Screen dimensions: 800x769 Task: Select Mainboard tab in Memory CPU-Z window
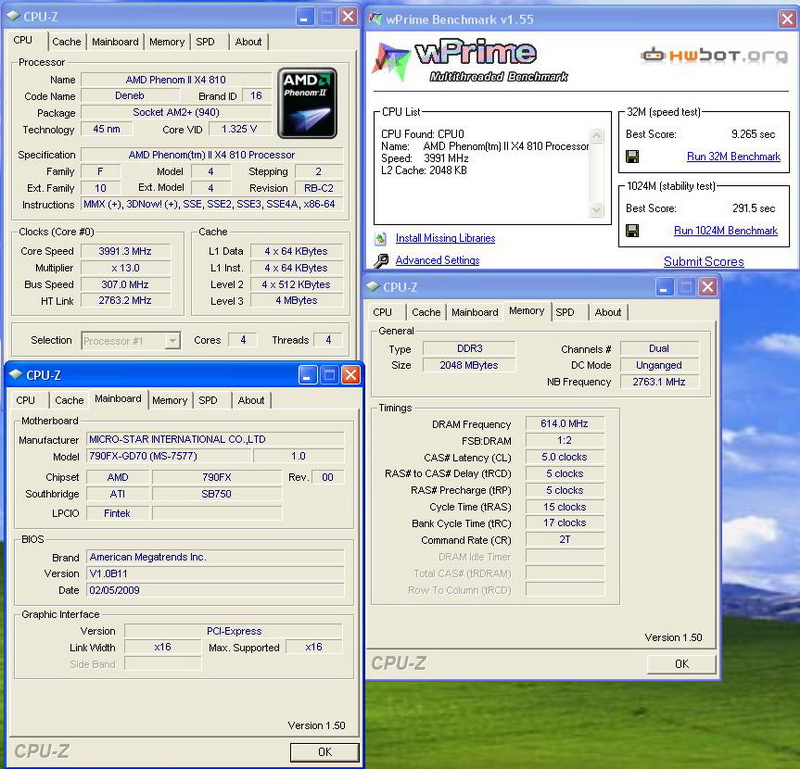pyautogui.click(x=474, y=312)
